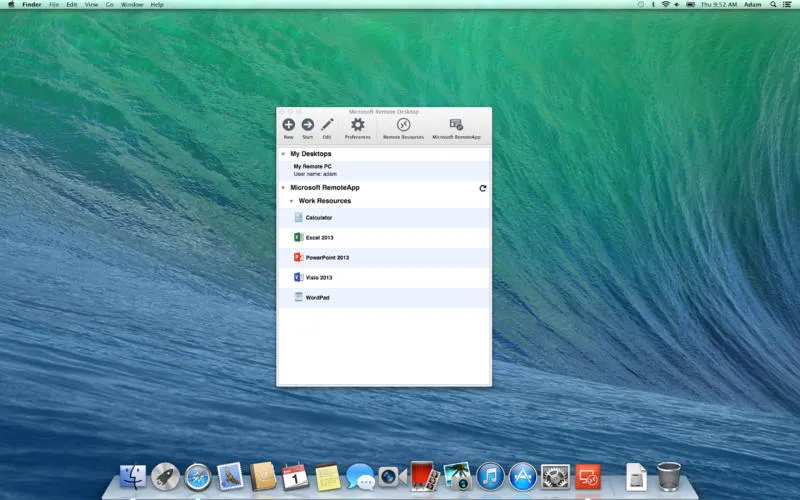Image resolution: width=800 pixels, height=500 pixels.
Task: Open Safari from the Dock
Action: click(x=198, y=477)
